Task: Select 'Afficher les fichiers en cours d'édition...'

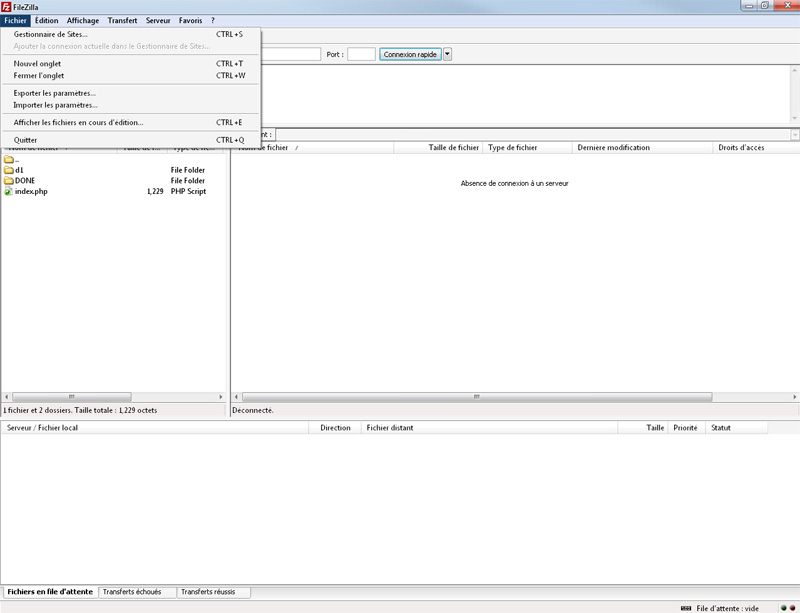Action: (130, 122)
